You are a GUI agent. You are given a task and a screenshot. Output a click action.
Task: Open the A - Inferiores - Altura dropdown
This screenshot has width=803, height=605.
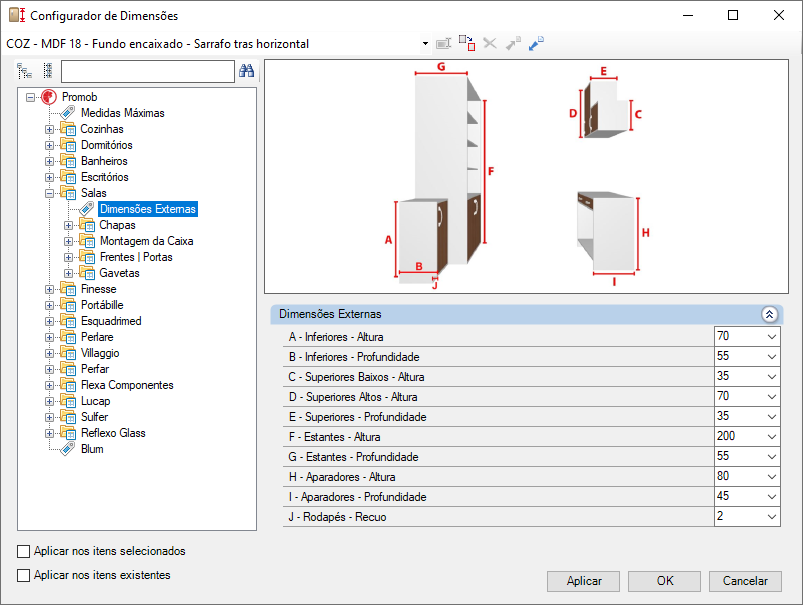772,337
